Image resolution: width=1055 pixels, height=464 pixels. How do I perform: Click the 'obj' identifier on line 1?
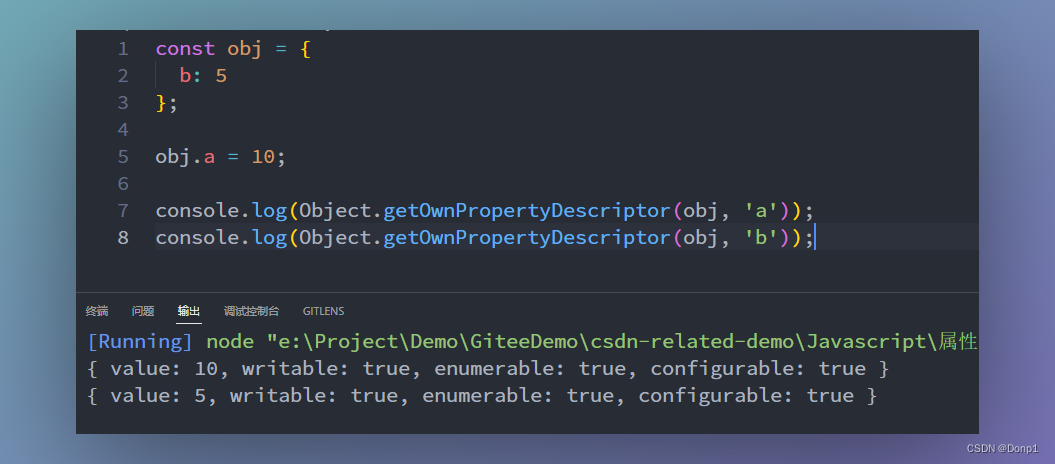point(244,50)
